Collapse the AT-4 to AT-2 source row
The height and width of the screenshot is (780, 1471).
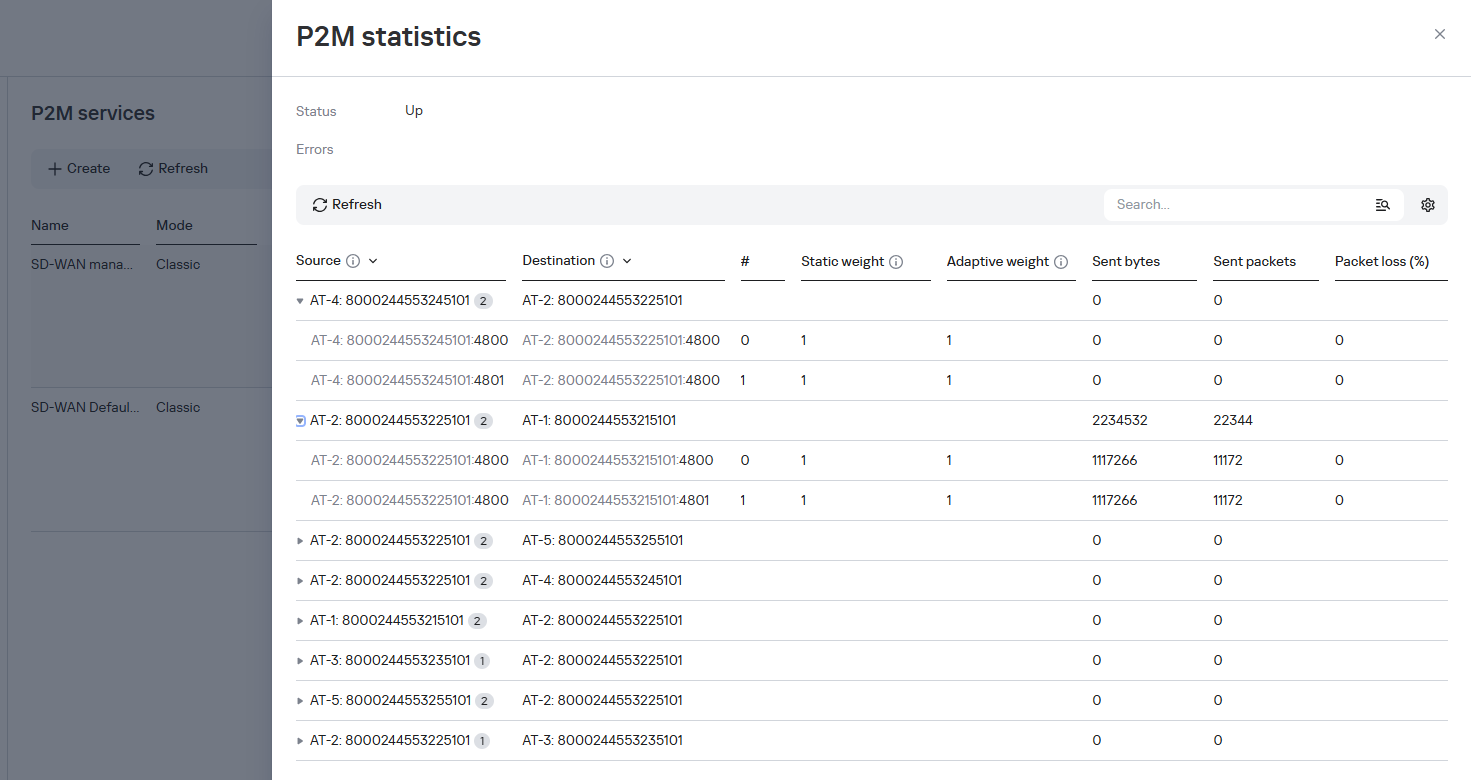click(x=300, y=301)
